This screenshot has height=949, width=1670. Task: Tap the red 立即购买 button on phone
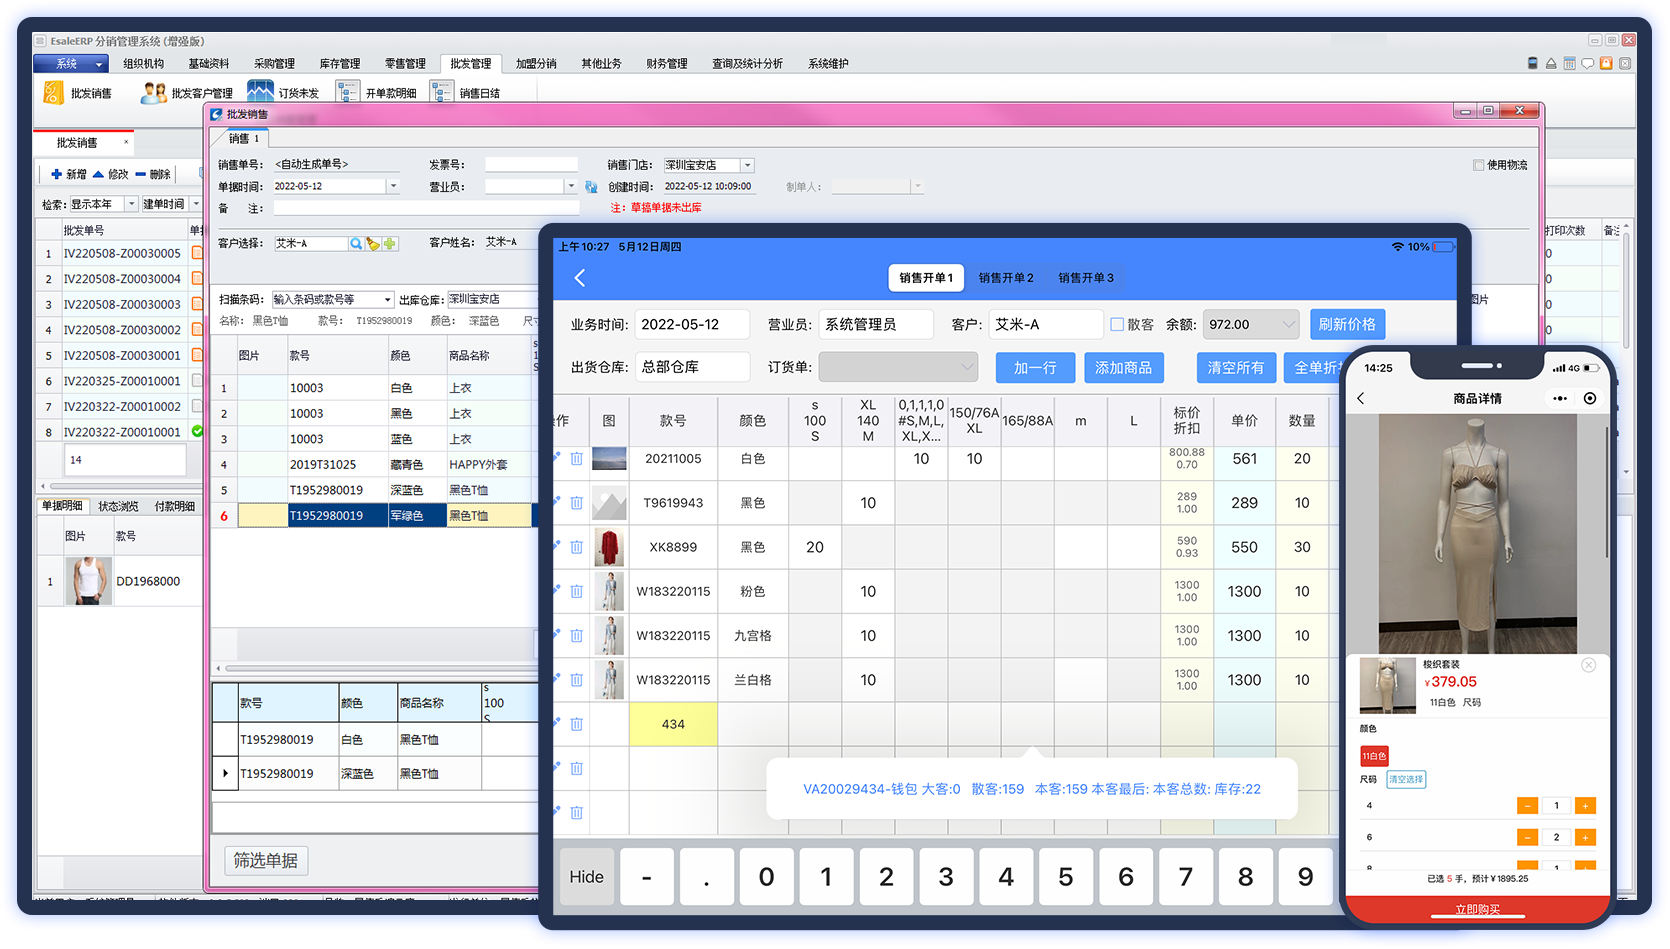(x=1477, y=909)
